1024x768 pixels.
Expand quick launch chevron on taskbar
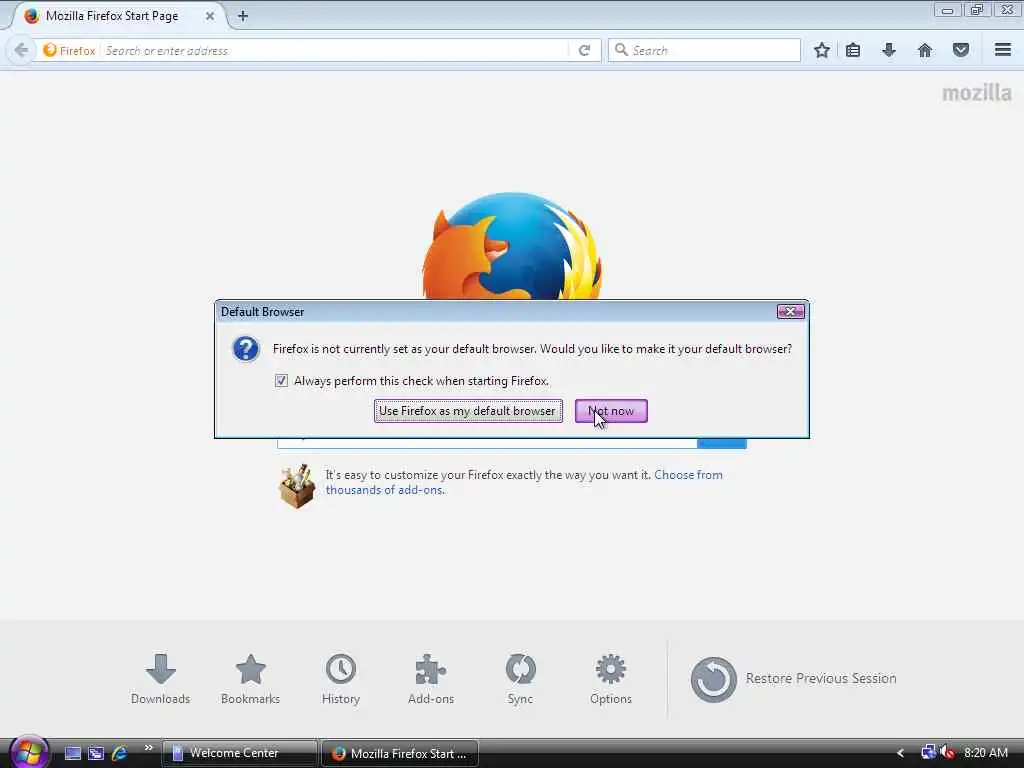click(x=148, y=748)
